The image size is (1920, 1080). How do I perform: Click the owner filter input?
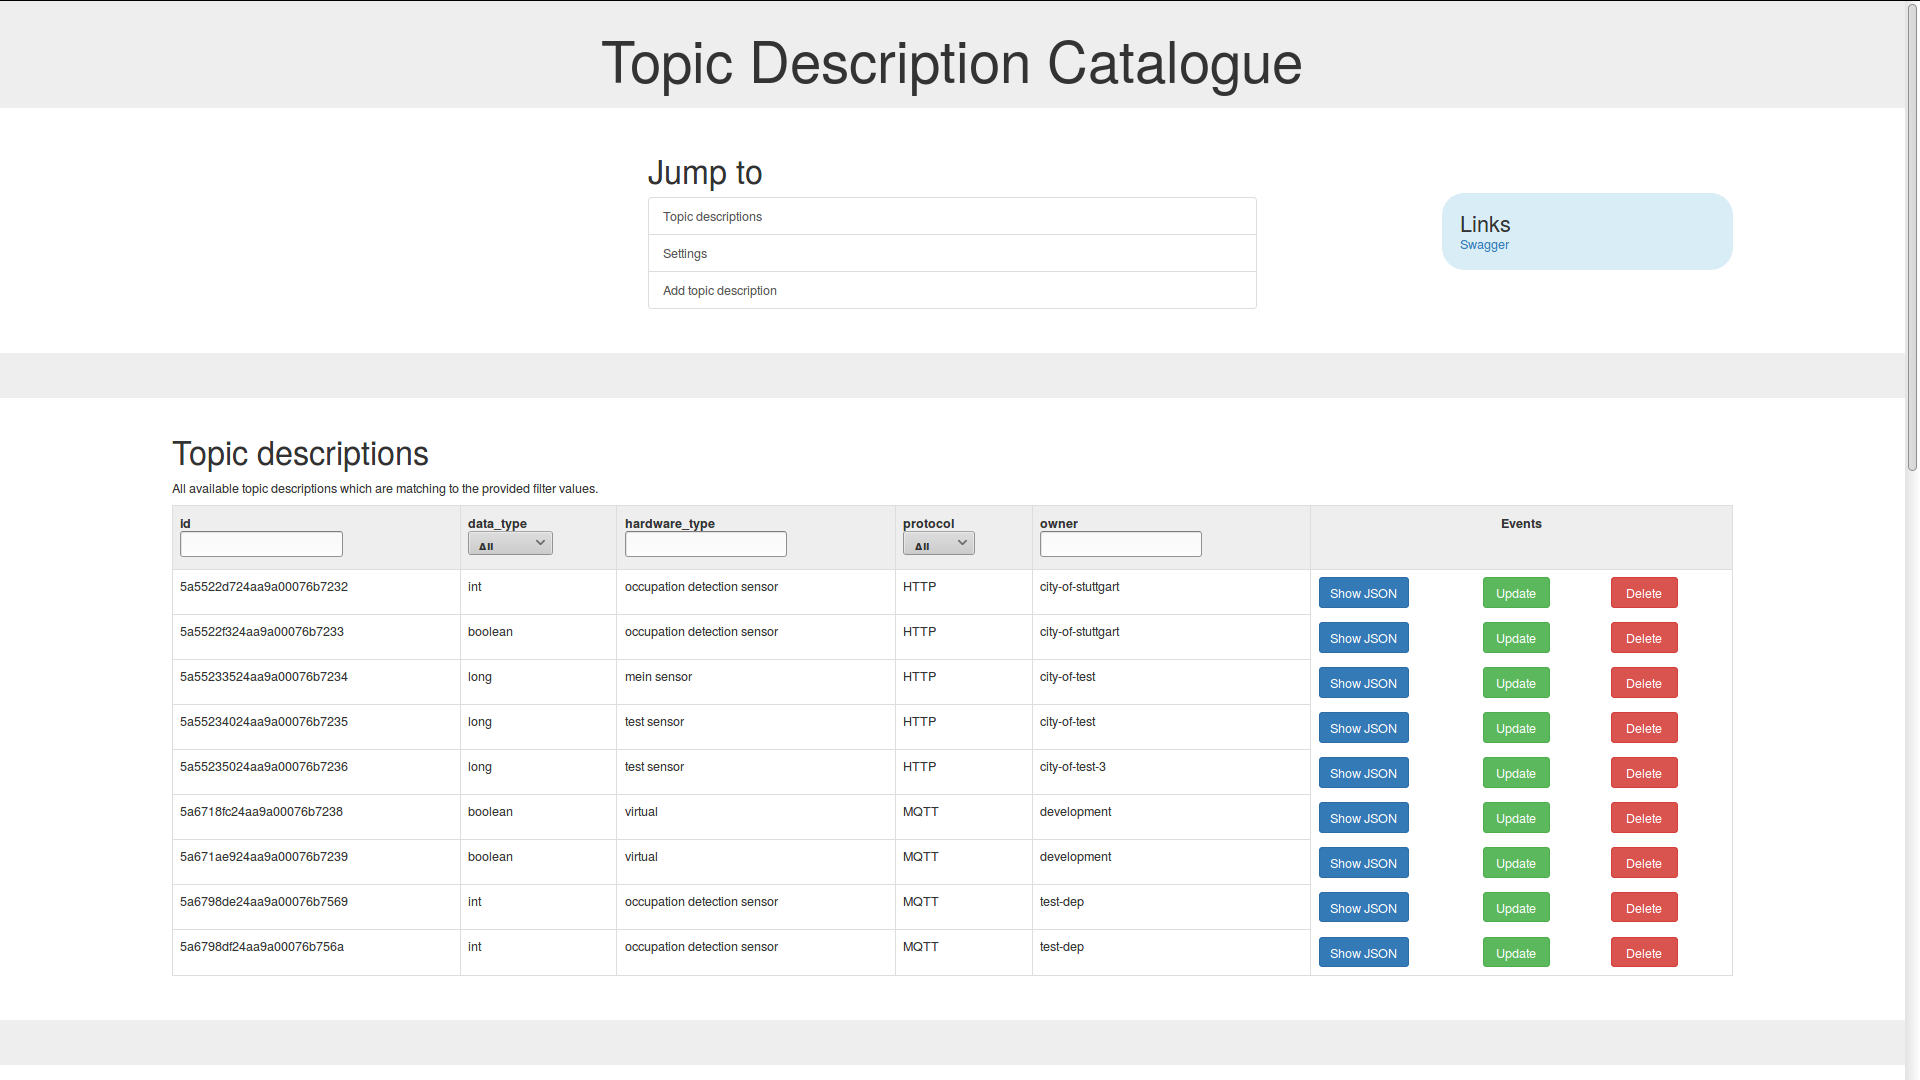point(1120,544)
